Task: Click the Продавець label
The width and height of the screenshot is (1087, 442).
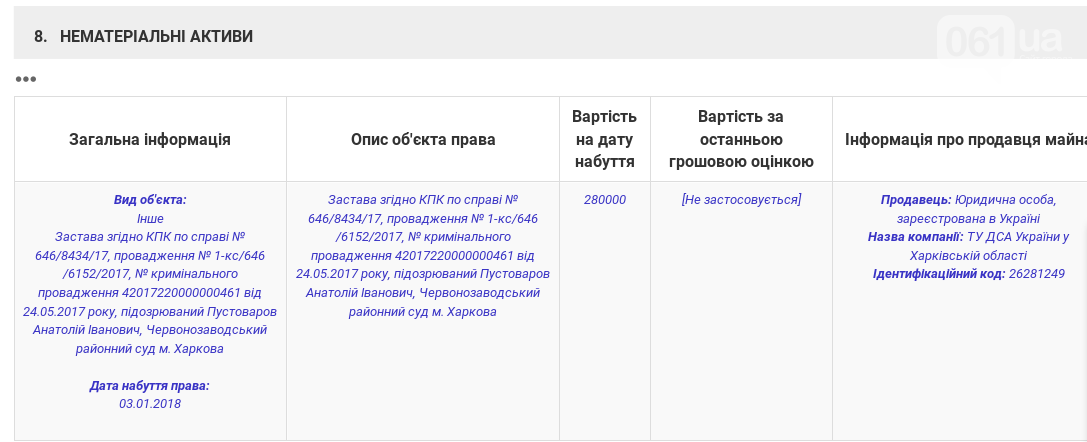Action: (915, 200)
